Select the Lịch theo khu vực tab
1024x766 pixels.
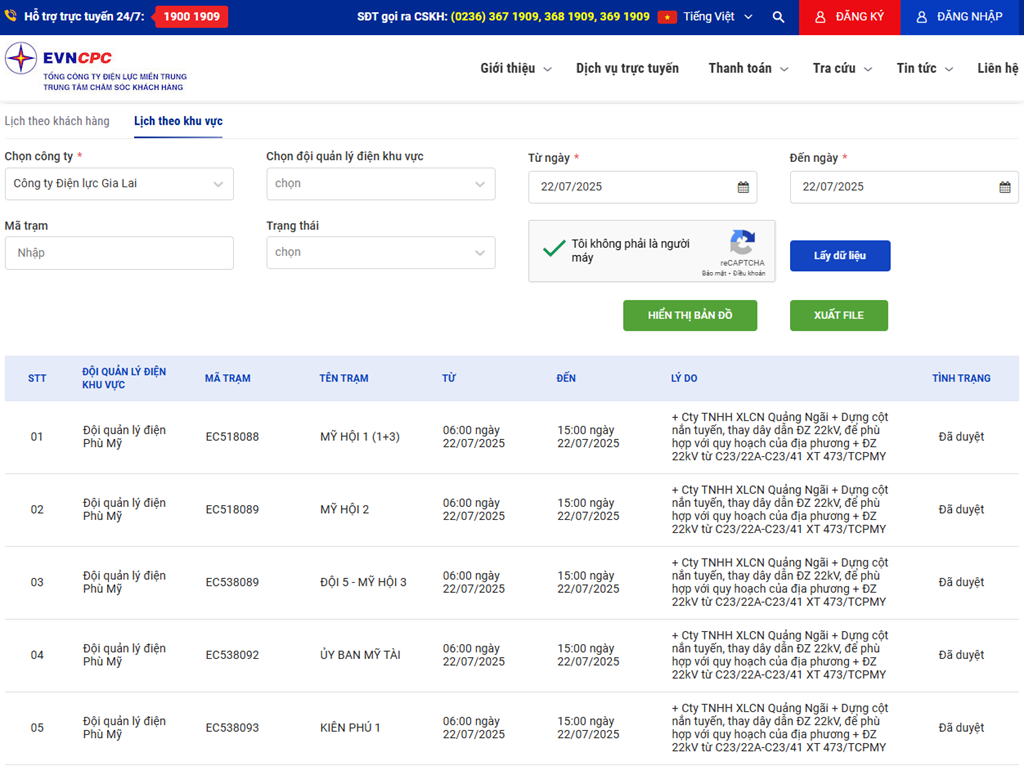[178, 121]
